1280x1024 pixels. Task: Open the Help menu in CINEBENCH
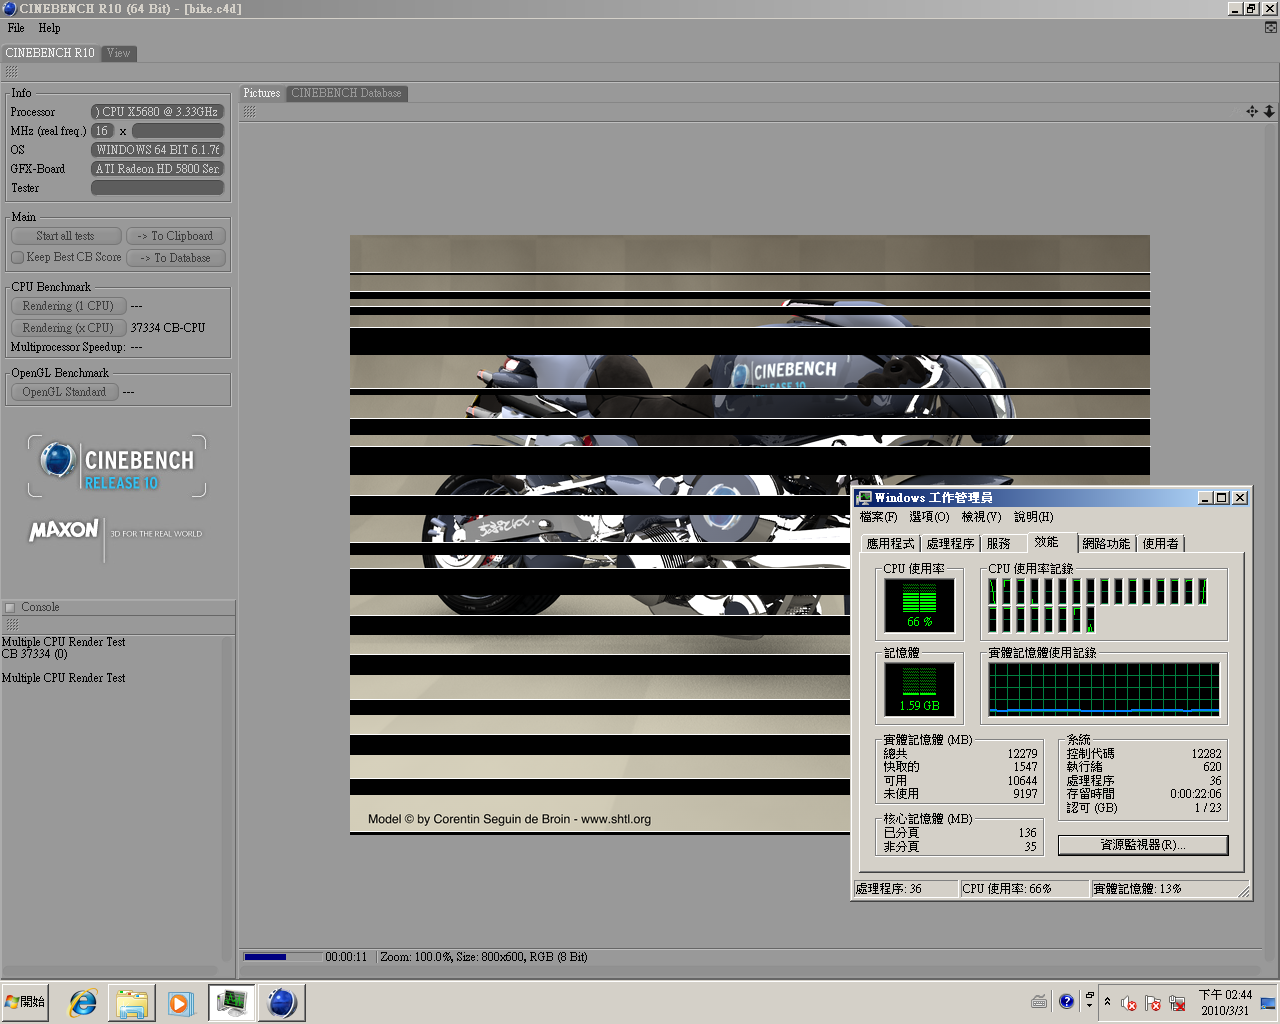(x=49, y=28)
